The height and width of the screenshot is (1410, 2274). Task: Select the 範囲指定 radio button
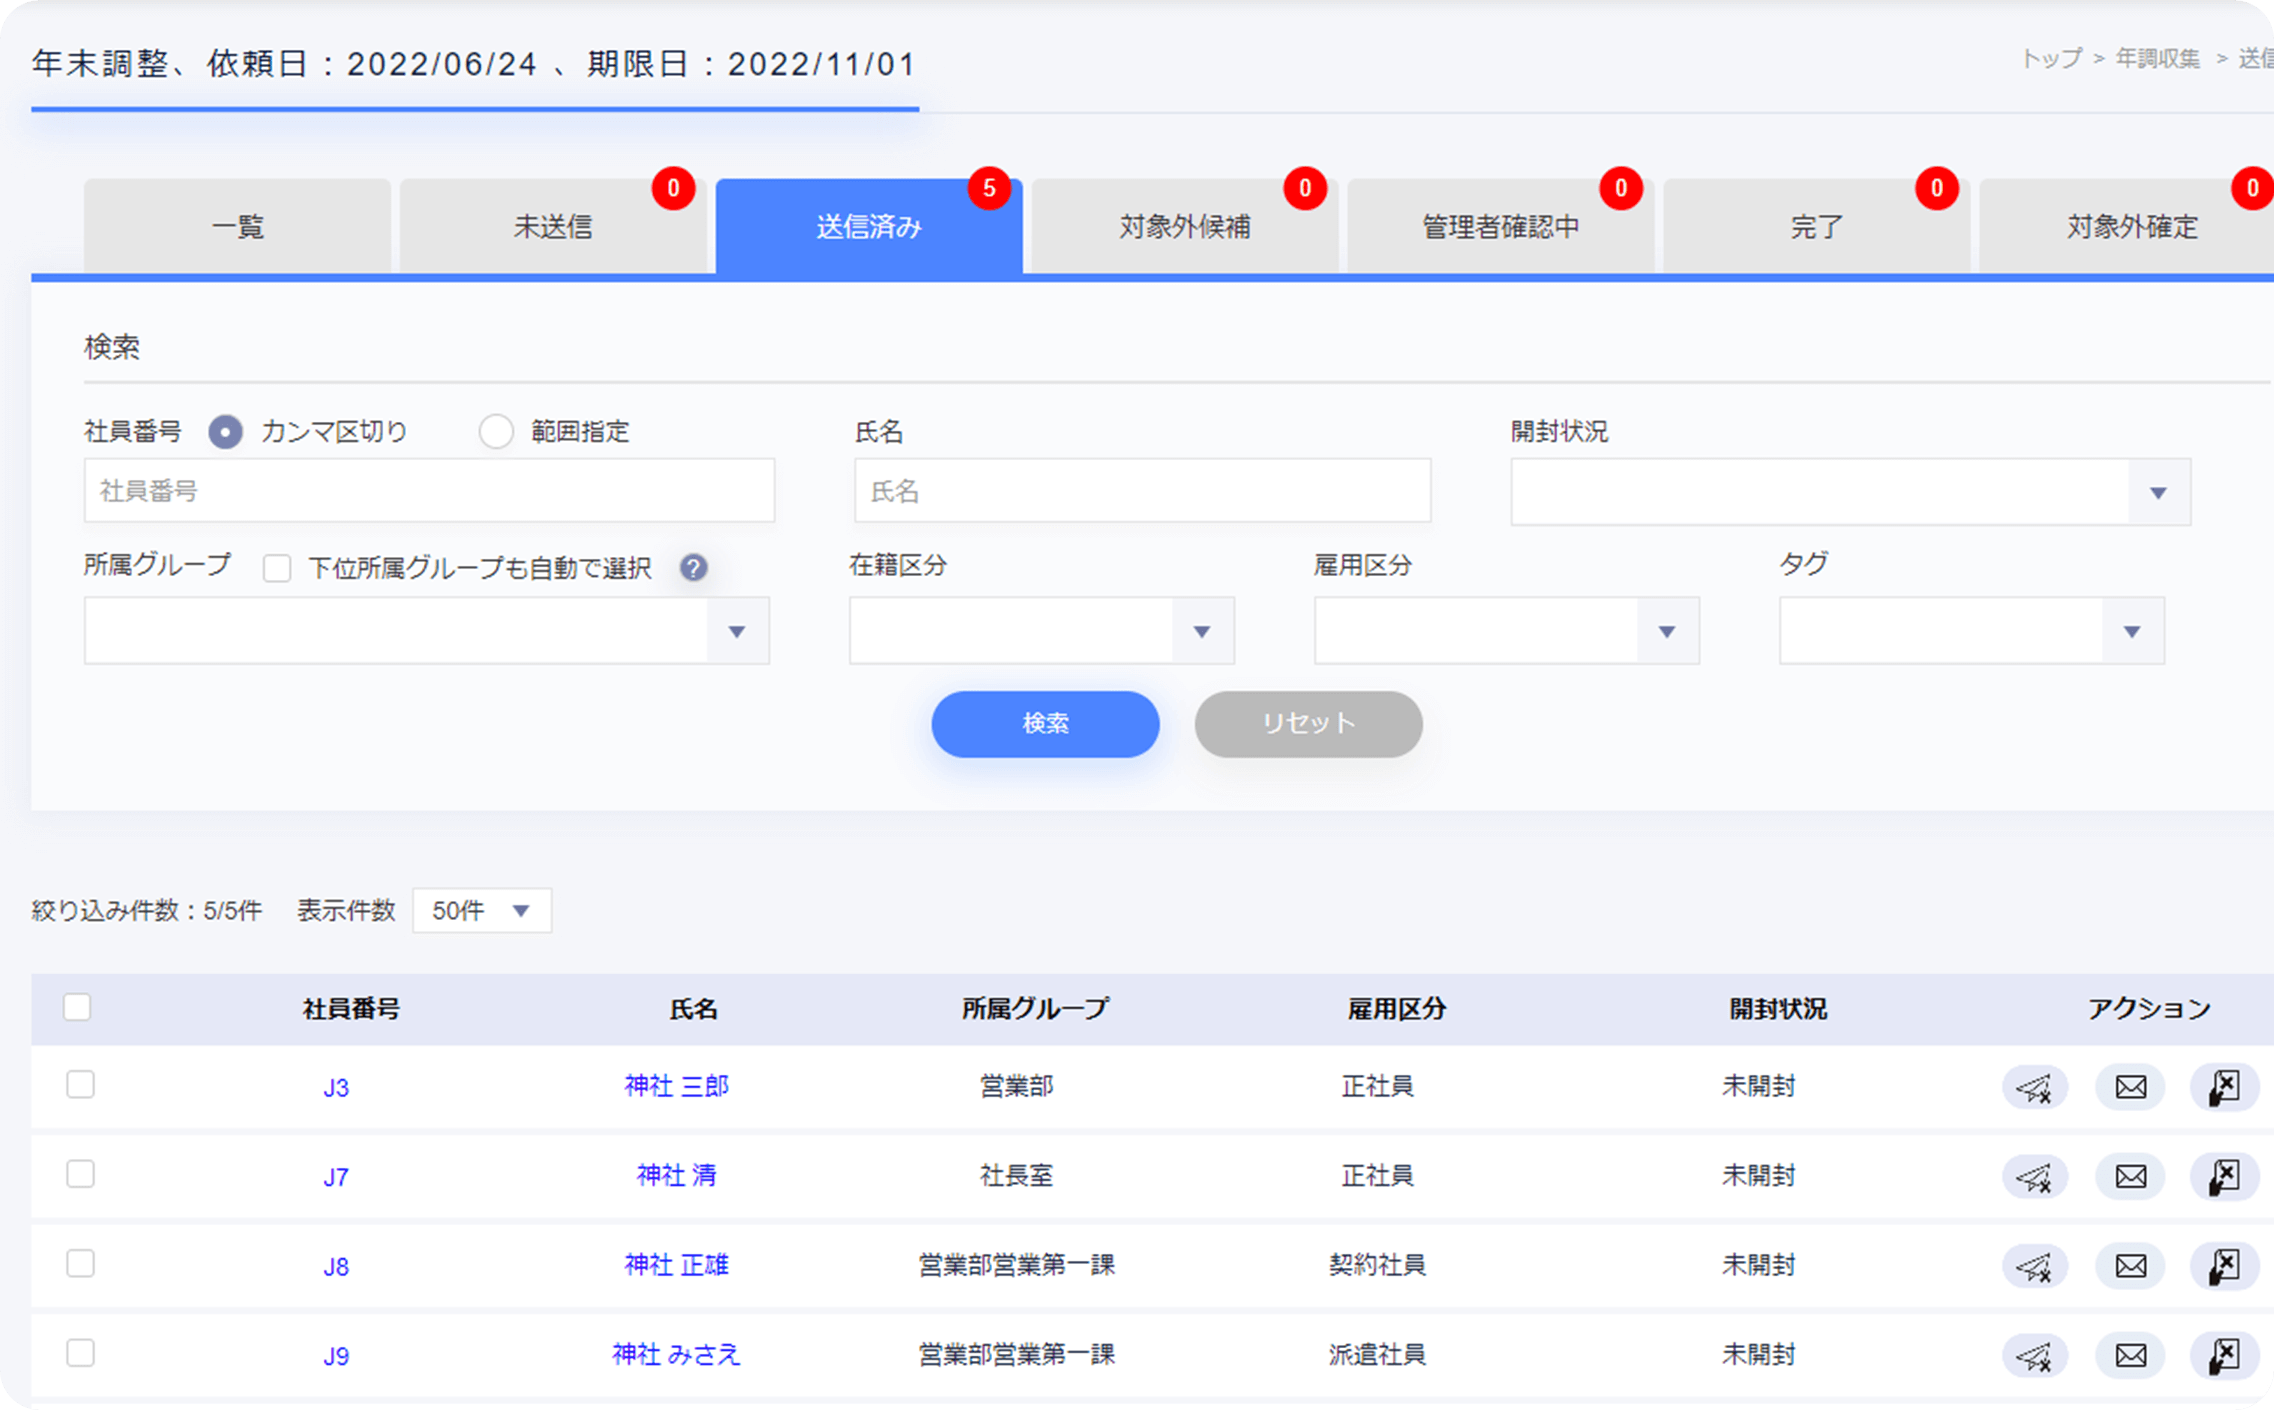pos(496,432)
